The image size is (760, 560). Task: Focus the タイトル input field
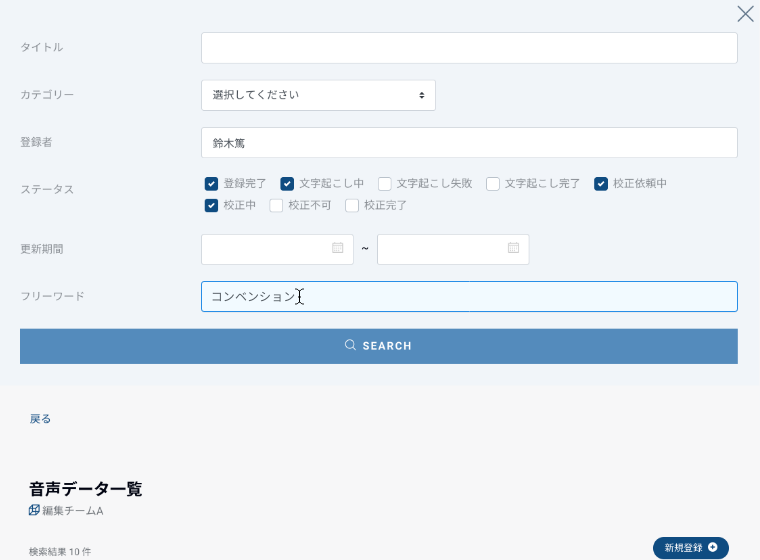(x=469, y=48)
